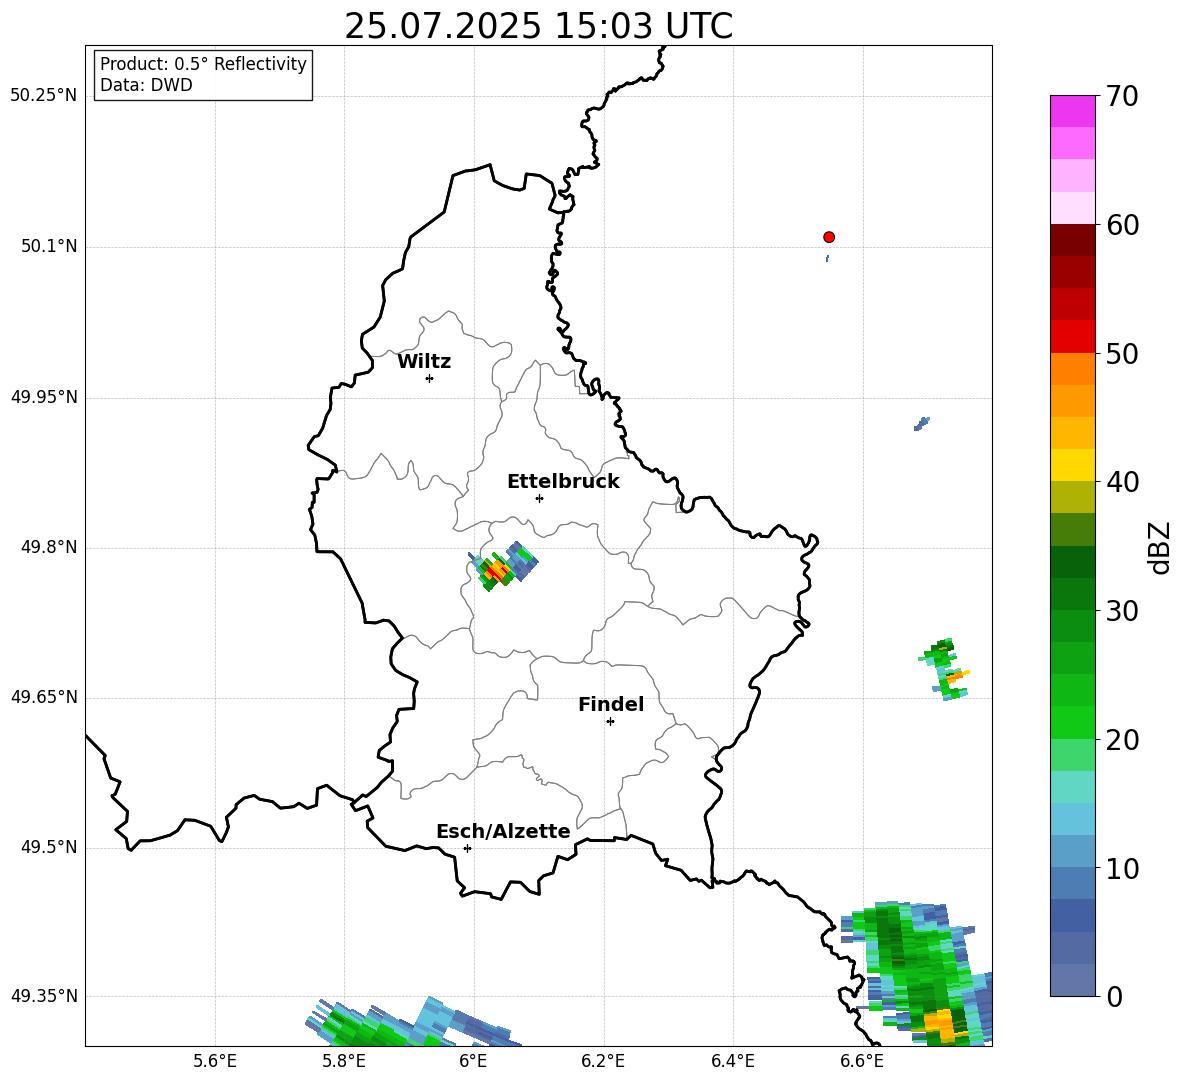Click the 0 colorbar tick label

(1114, 996)
